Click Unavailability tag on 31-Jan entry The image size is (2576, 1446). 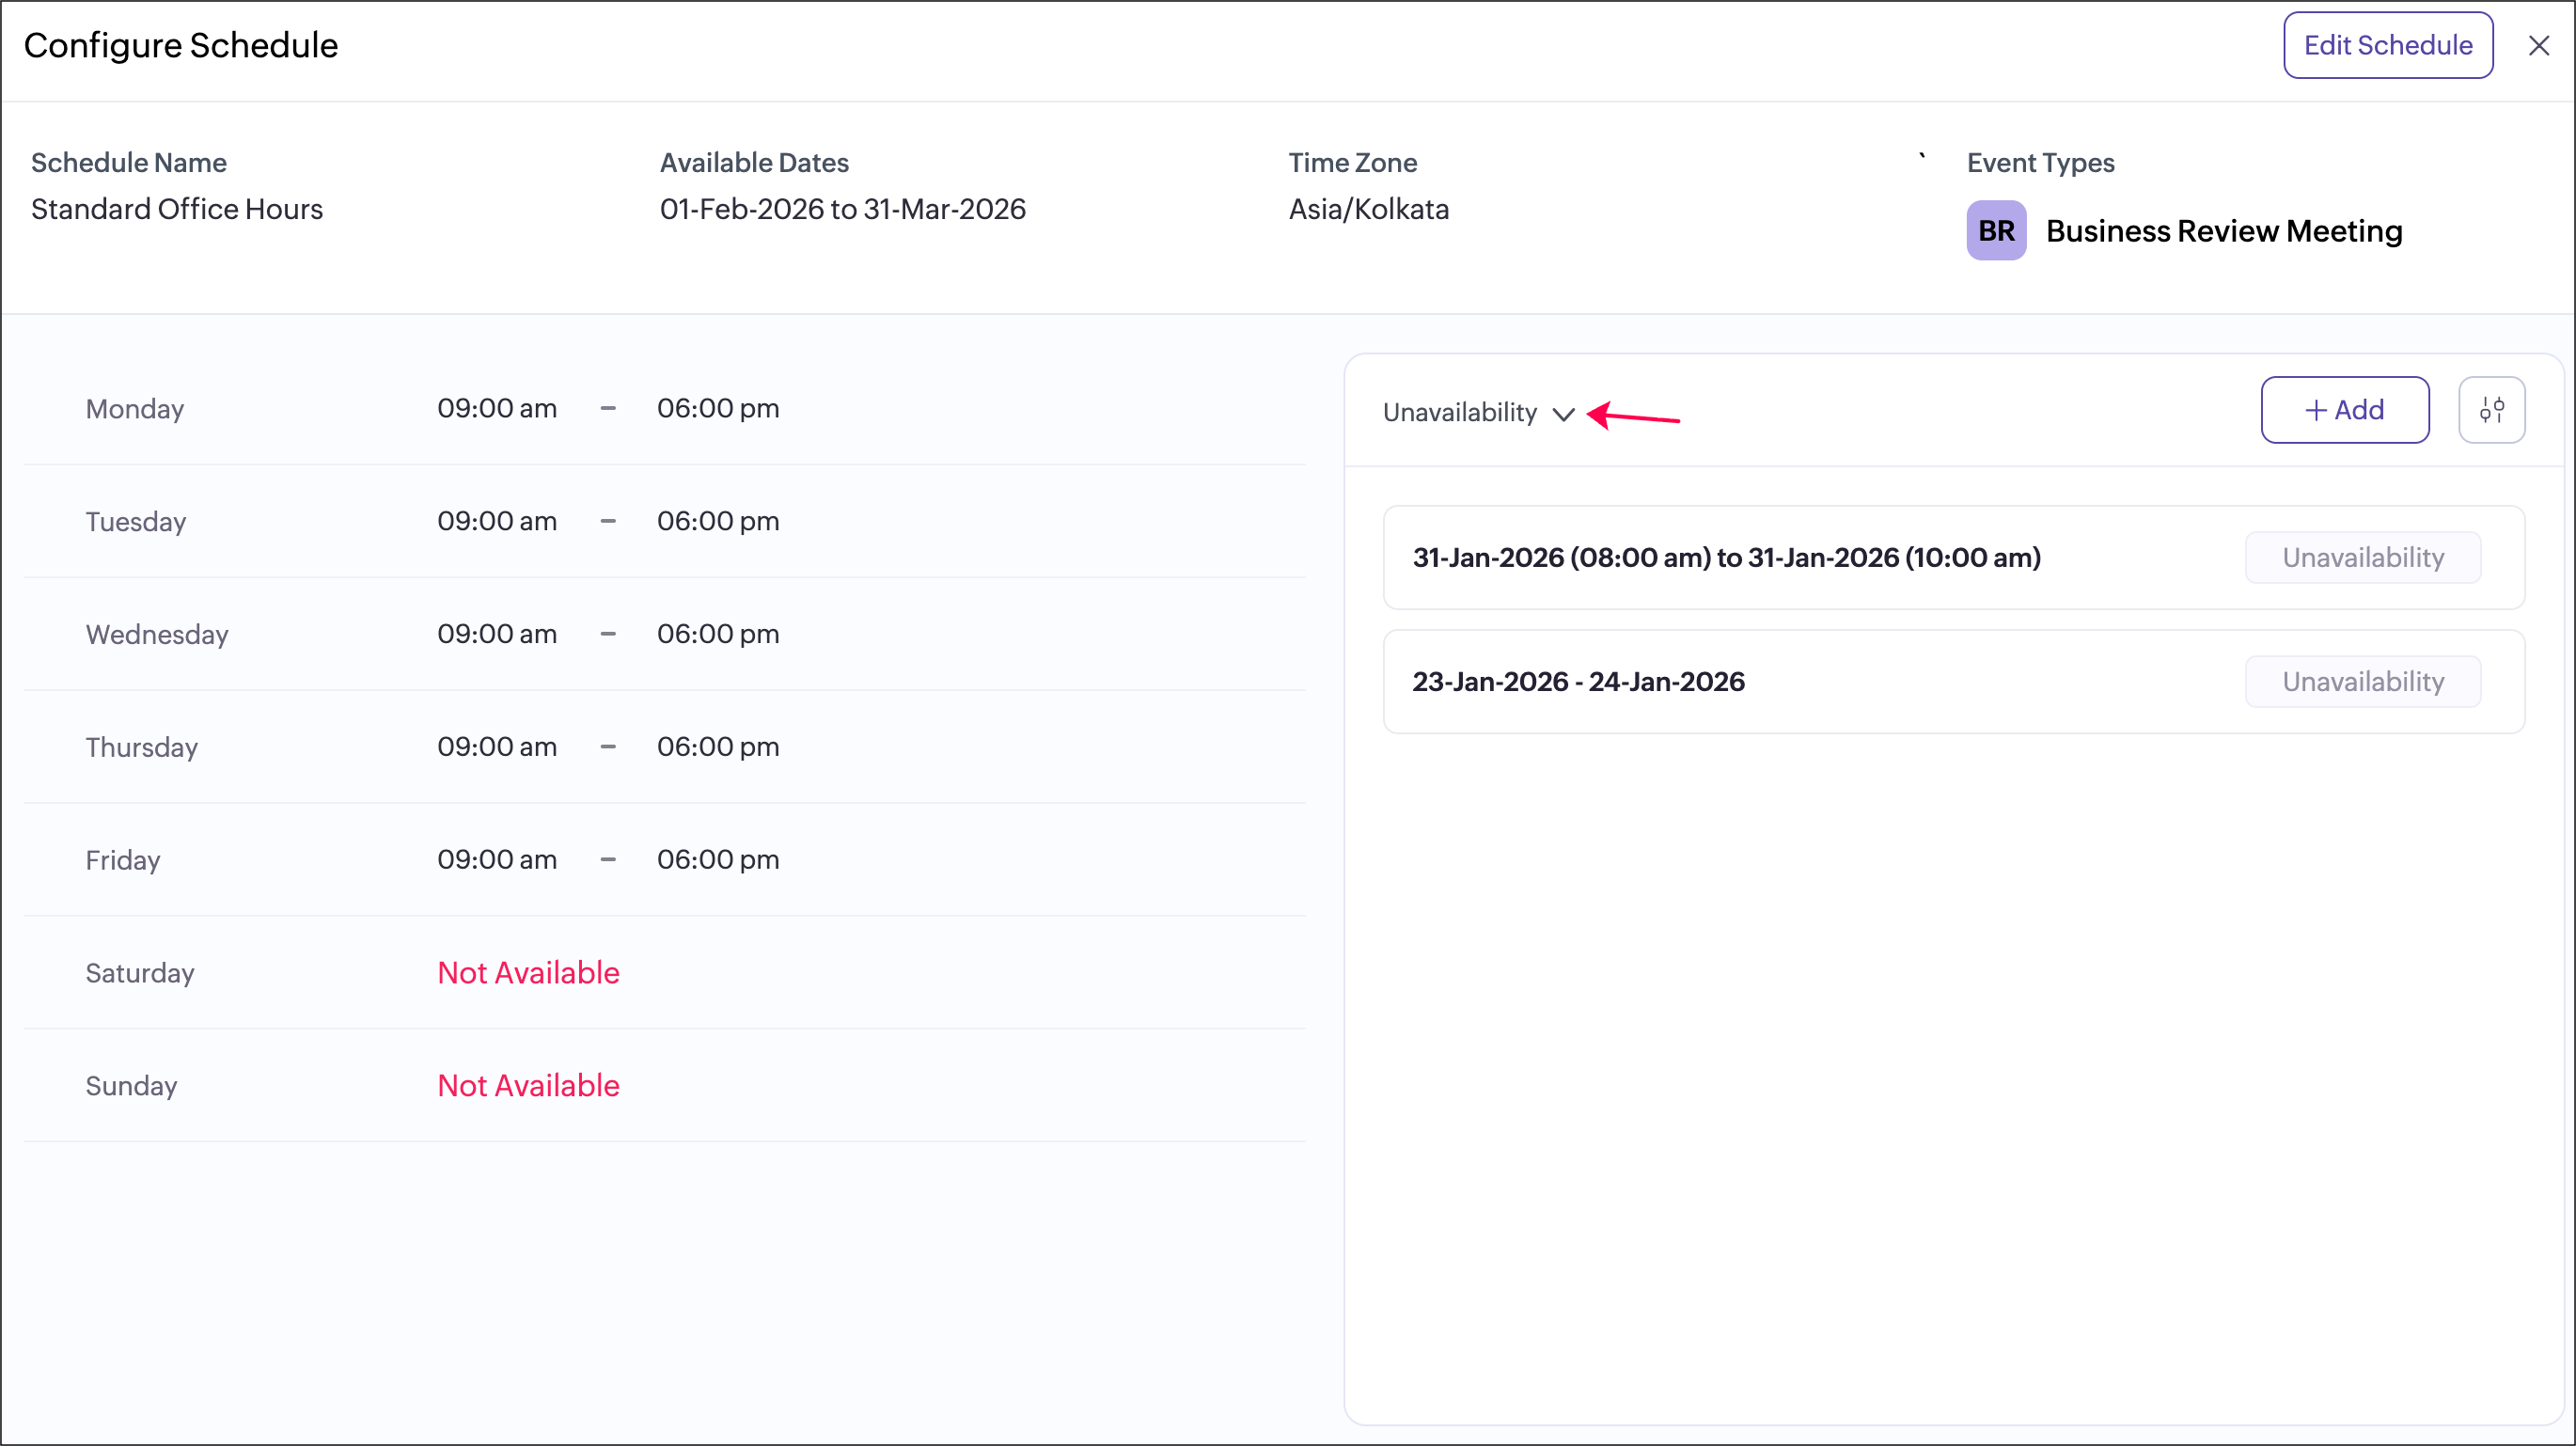(x=2362, y=558)
